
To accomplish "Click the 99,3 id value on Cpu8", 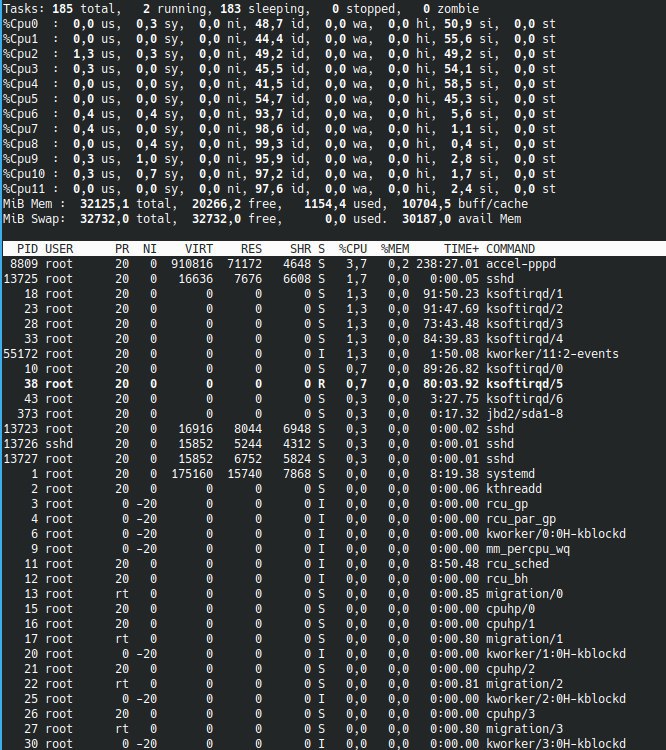I will (269, 143).
